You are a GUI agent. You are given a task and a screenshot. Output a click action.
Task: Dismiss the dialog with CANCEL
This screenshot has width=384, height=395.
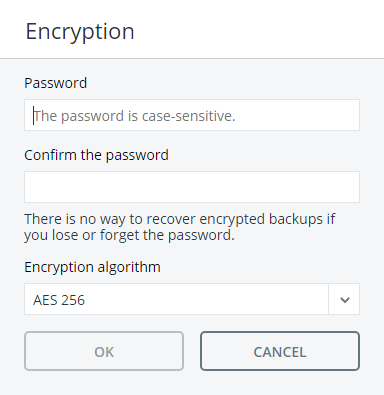(280, 351)
